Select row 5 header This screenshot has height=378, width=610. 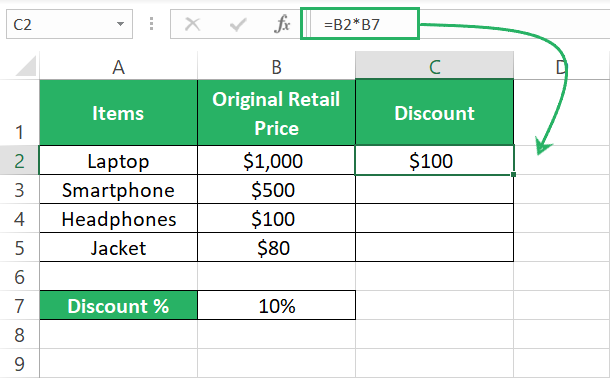(x=19, y=247)
